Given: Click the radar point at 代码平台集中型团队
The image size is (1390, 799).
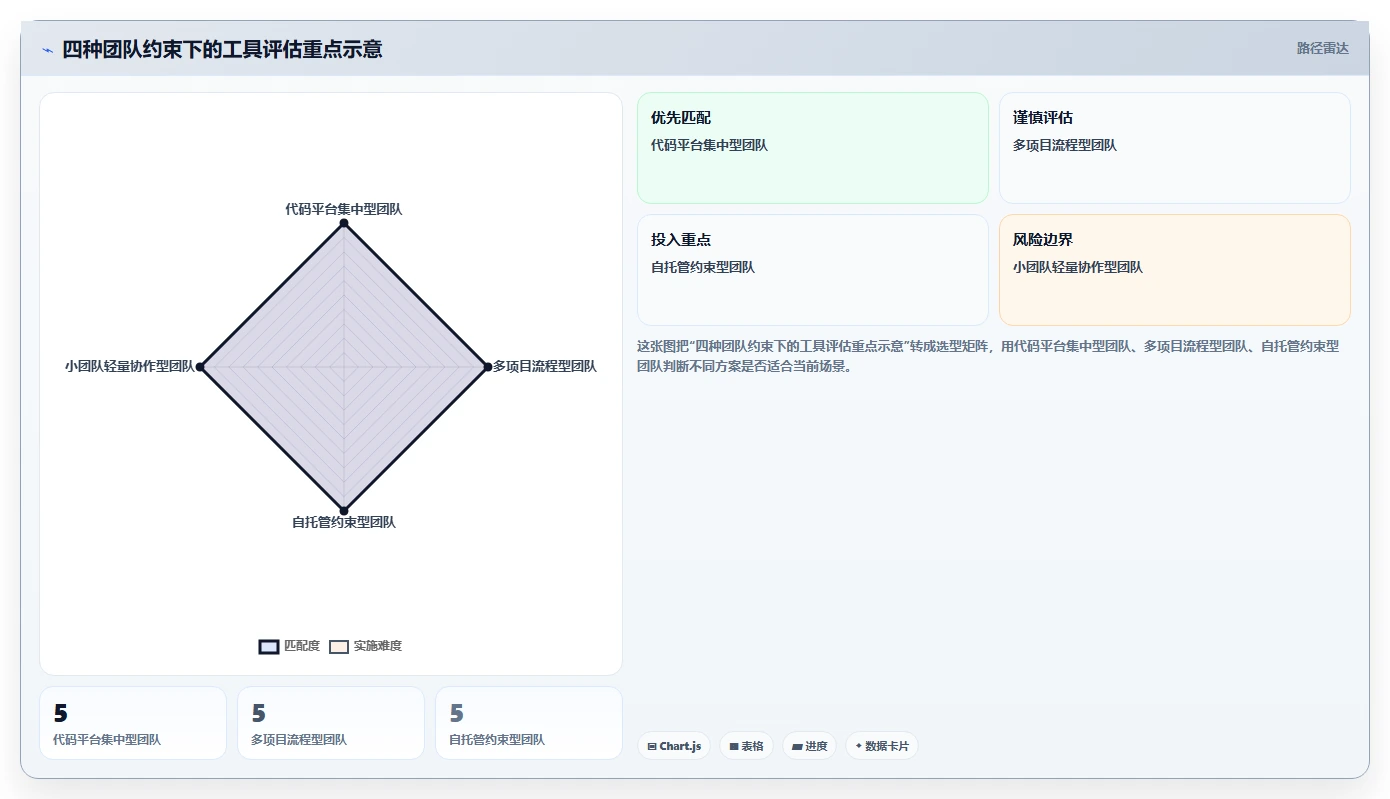Looking at the screenshot, I should (344, 223).
